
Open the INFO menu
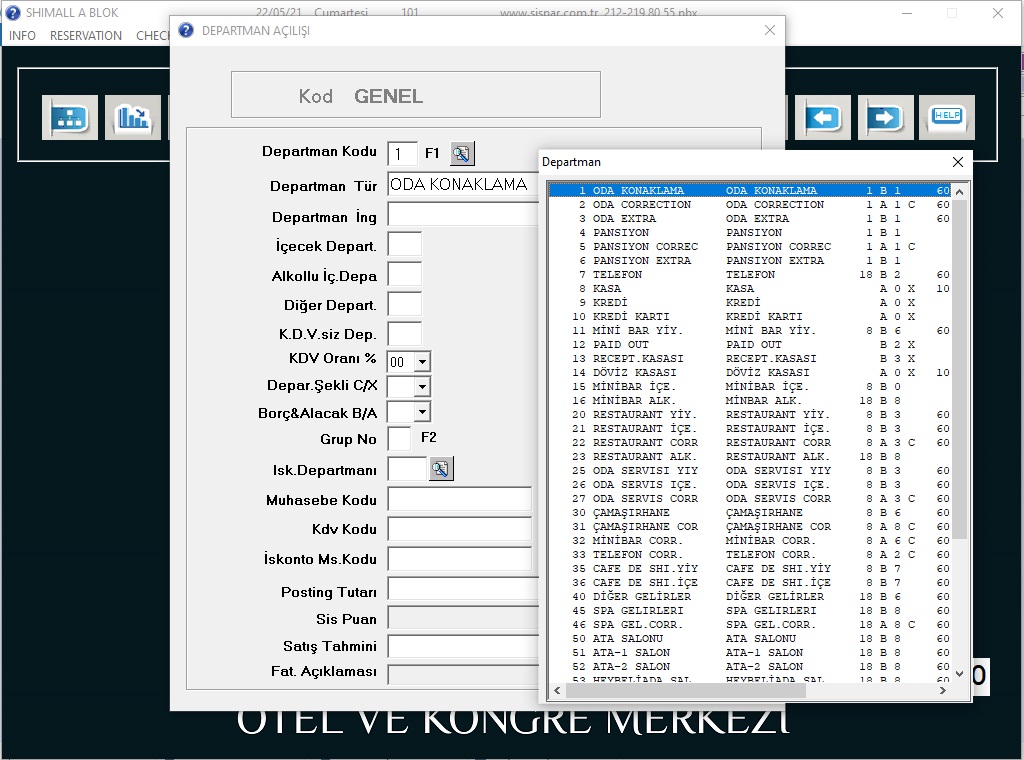coord(22,35)
